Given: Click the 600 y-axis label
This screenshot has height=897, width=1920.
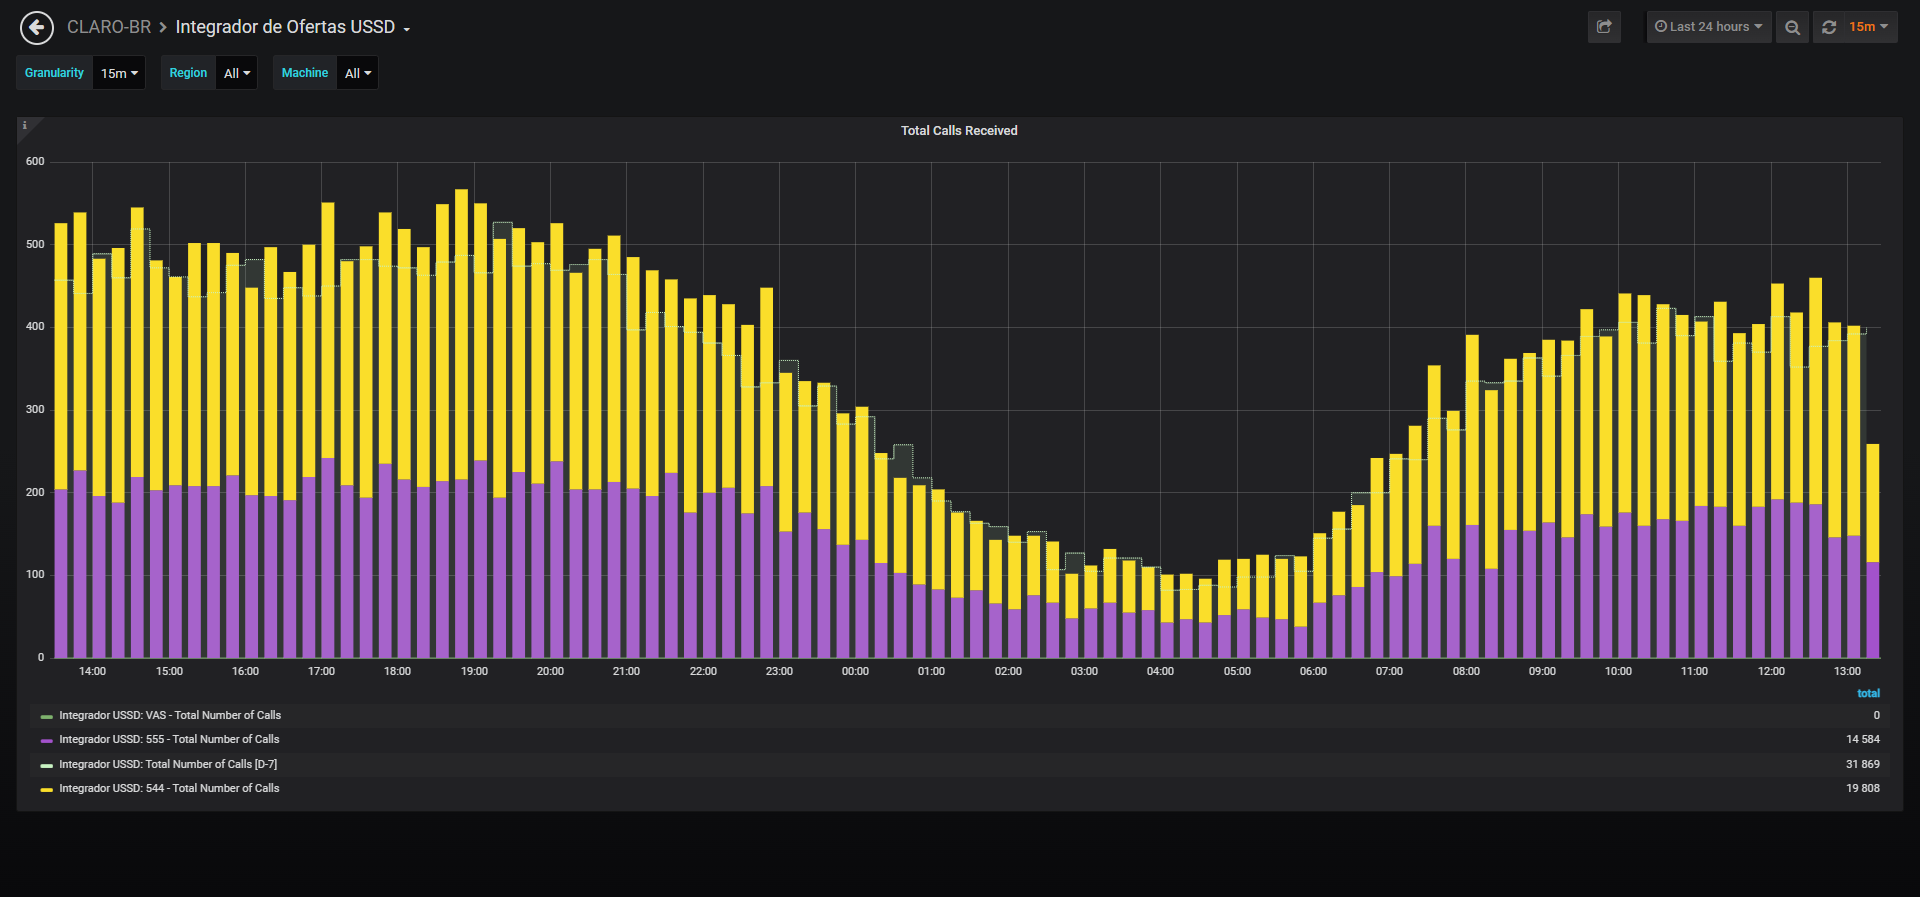Looking at the screenshot, I should pyautogui.click(x=35, y=162).
